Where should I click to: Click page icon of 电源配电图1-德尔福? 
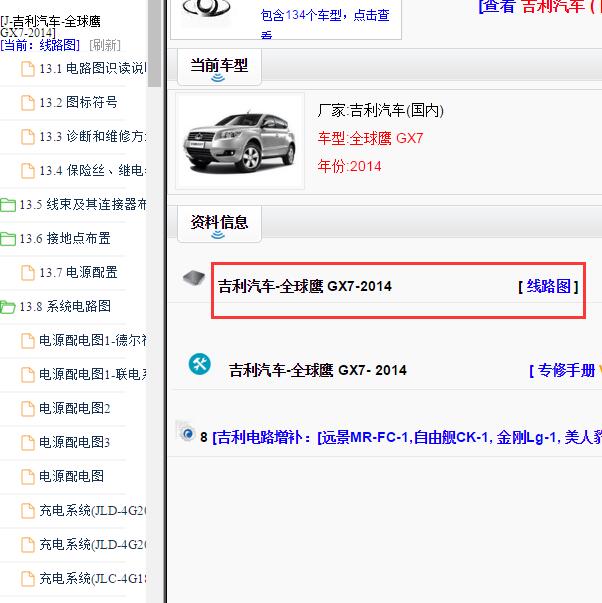pyautogui.click(x=27, y=341)
